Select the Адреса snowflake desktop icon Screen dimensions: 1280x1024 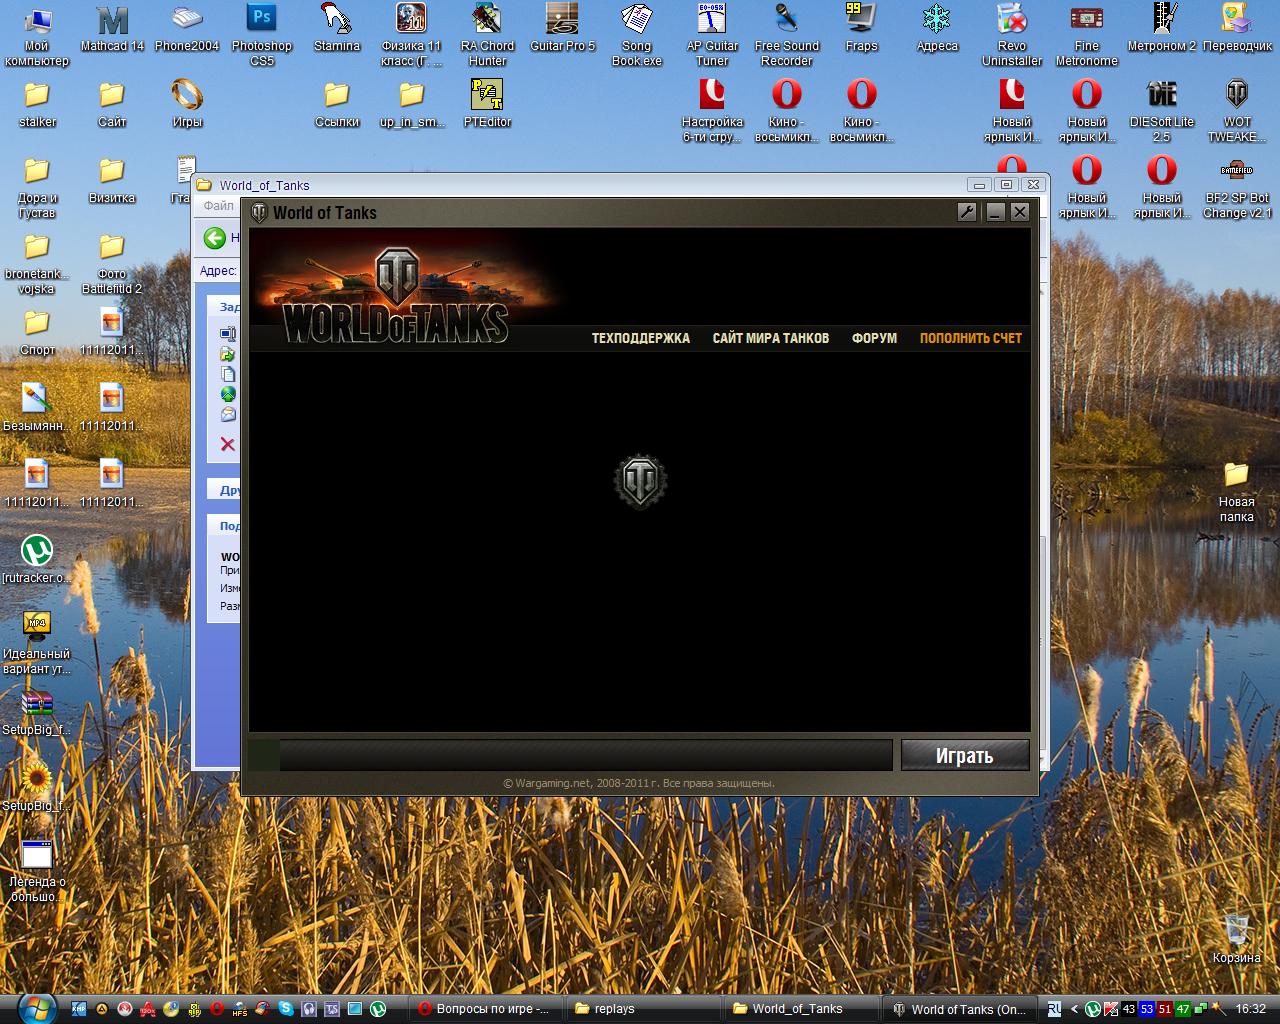point(937,29)
